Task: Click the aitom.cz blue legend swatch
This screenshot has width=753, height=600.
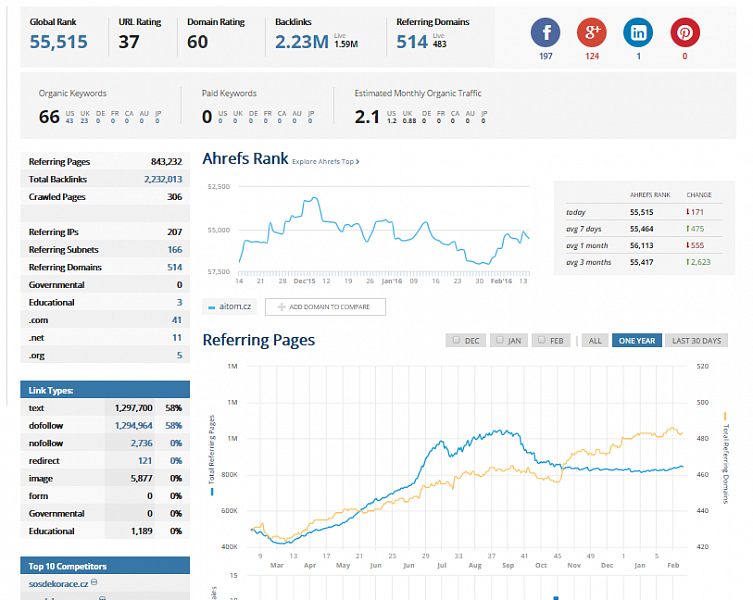Action: pos(210,307)
